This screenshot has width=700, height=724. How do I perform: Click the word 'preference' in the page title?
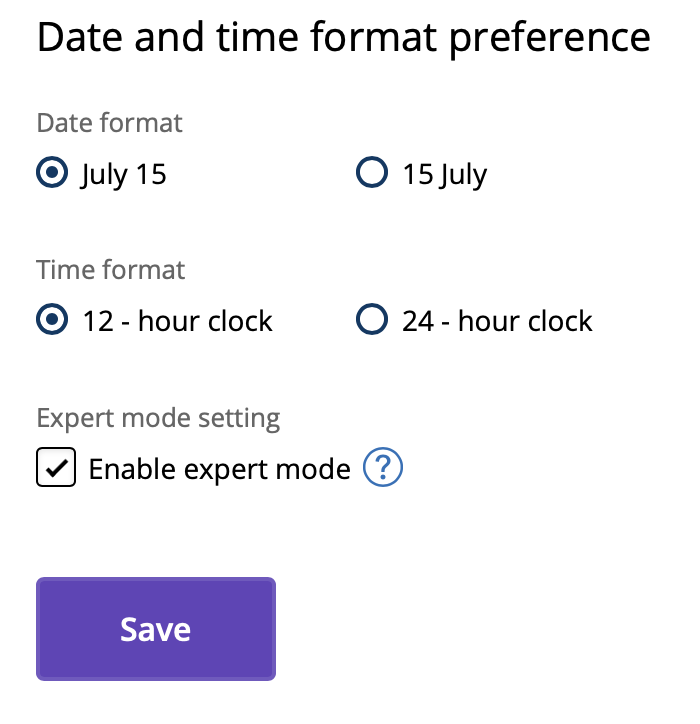(550, 39)
